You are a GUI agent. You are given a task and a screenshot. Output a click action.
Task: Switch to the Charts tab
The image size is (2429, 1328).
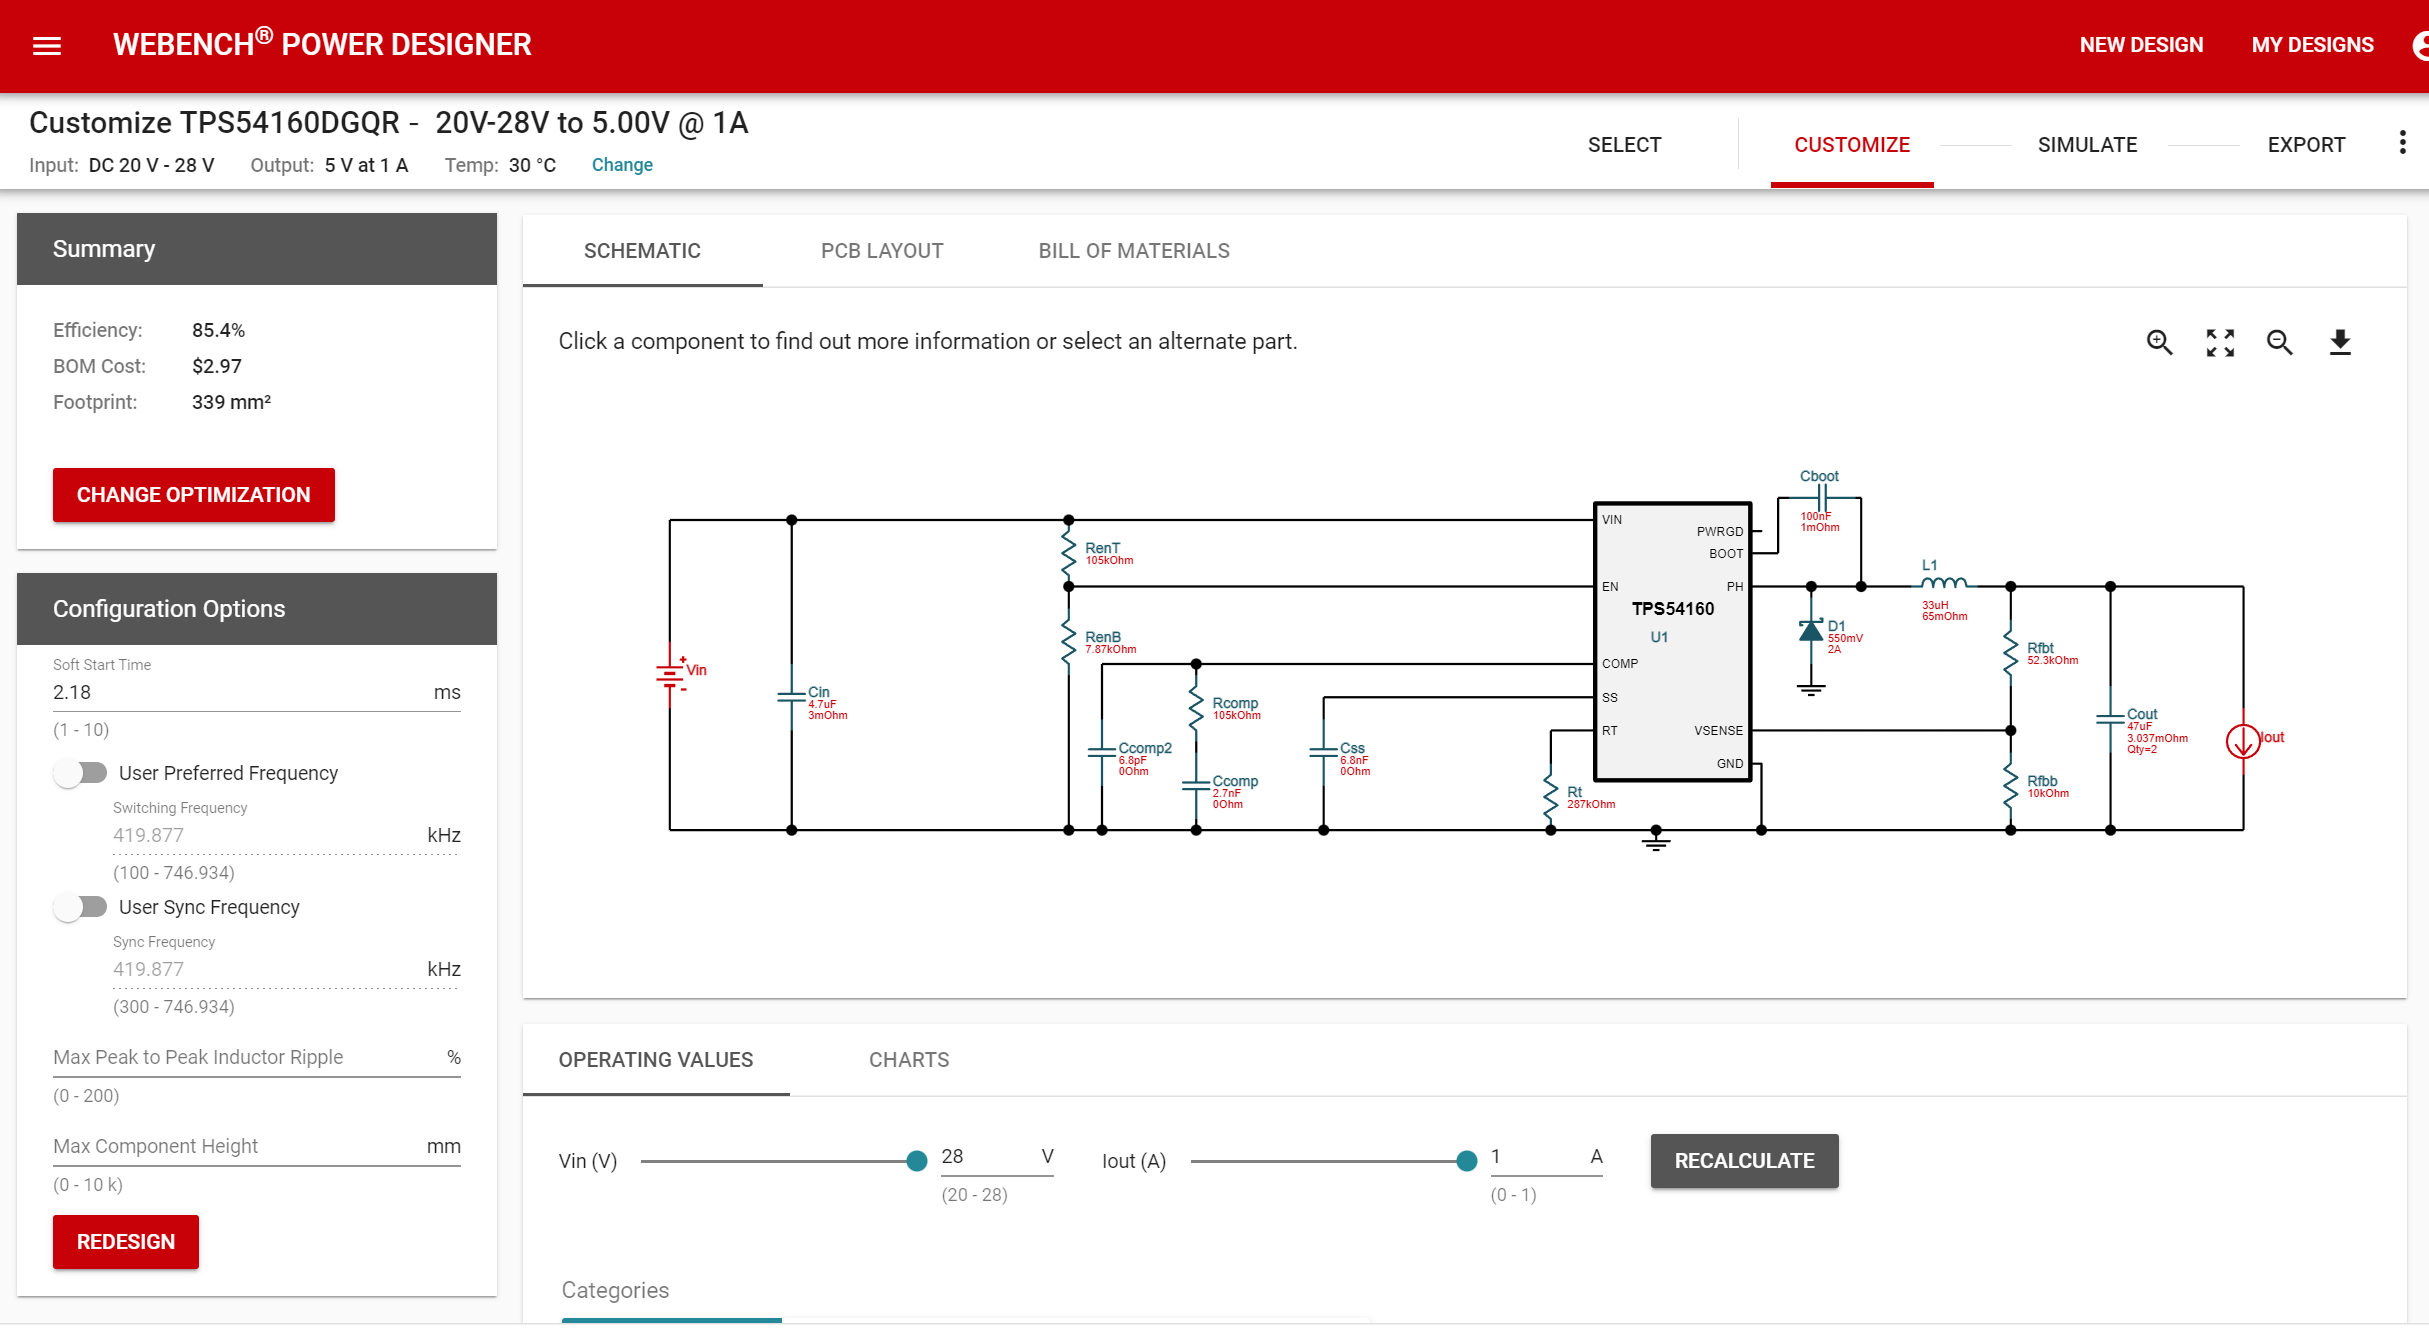(x=909, y=1060)
